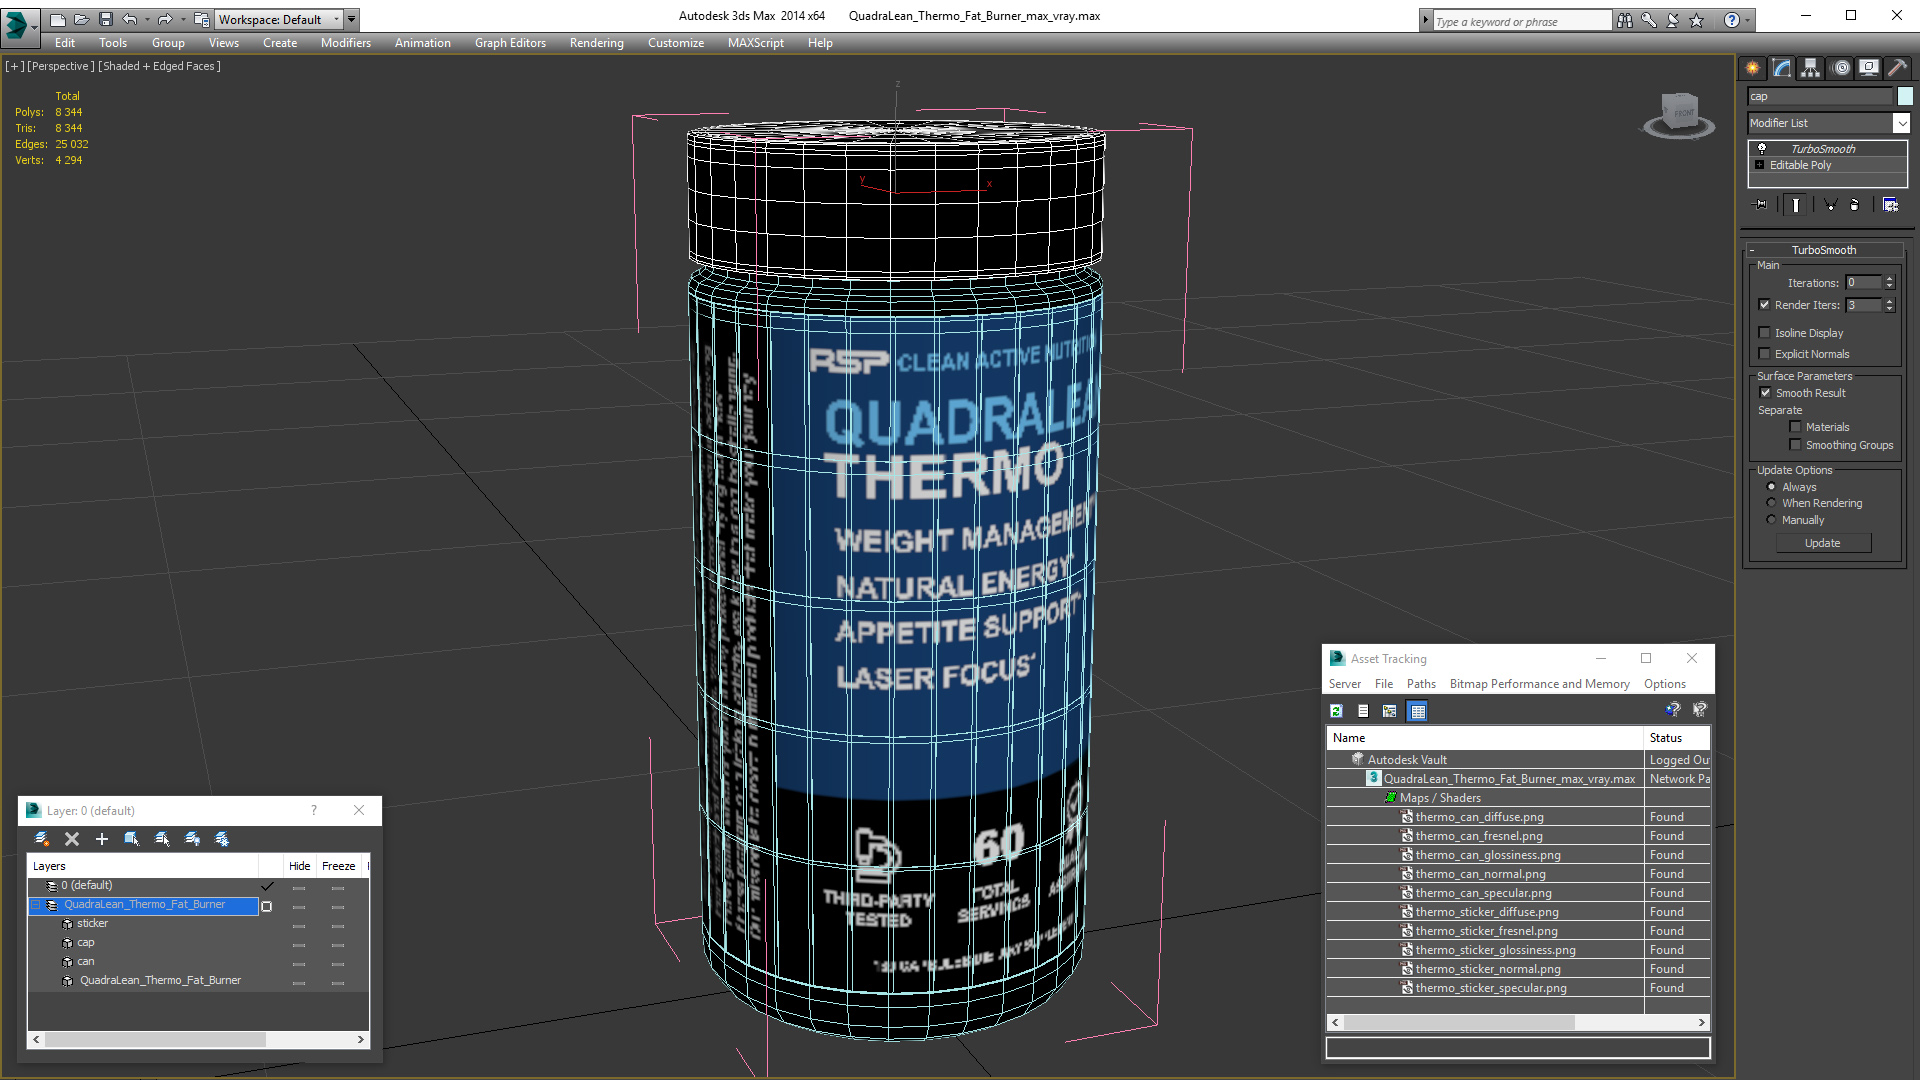Open the Rendering menu
This screenshot has width=1920, height=1080.
[596, 43]
